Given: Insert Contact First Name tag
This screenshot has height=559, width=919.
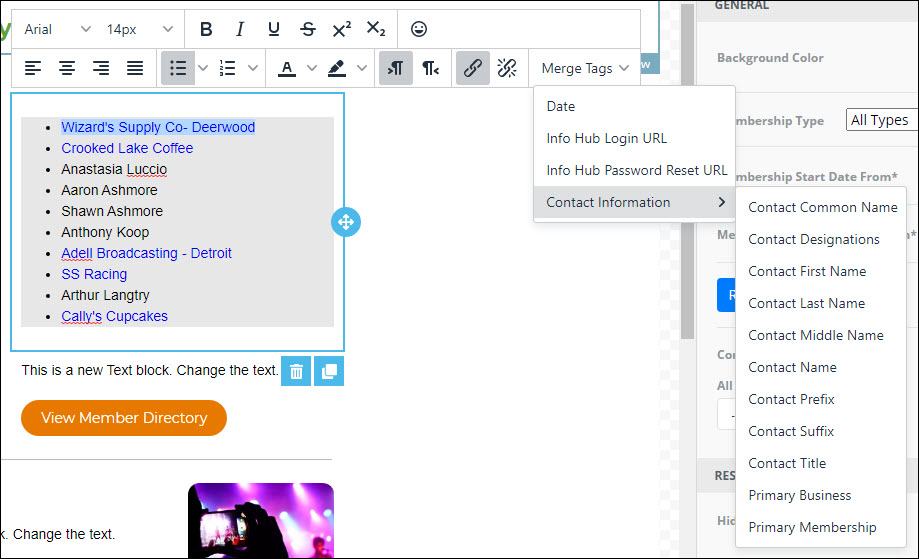Looking at the screenshot, I should point(821,271).
